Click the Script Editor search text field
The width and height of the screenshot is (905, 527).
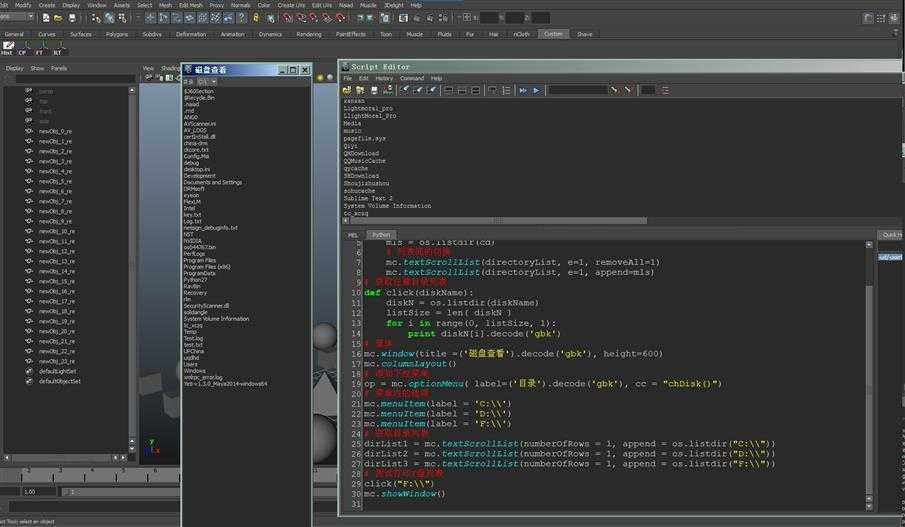[x=577, y=90]
